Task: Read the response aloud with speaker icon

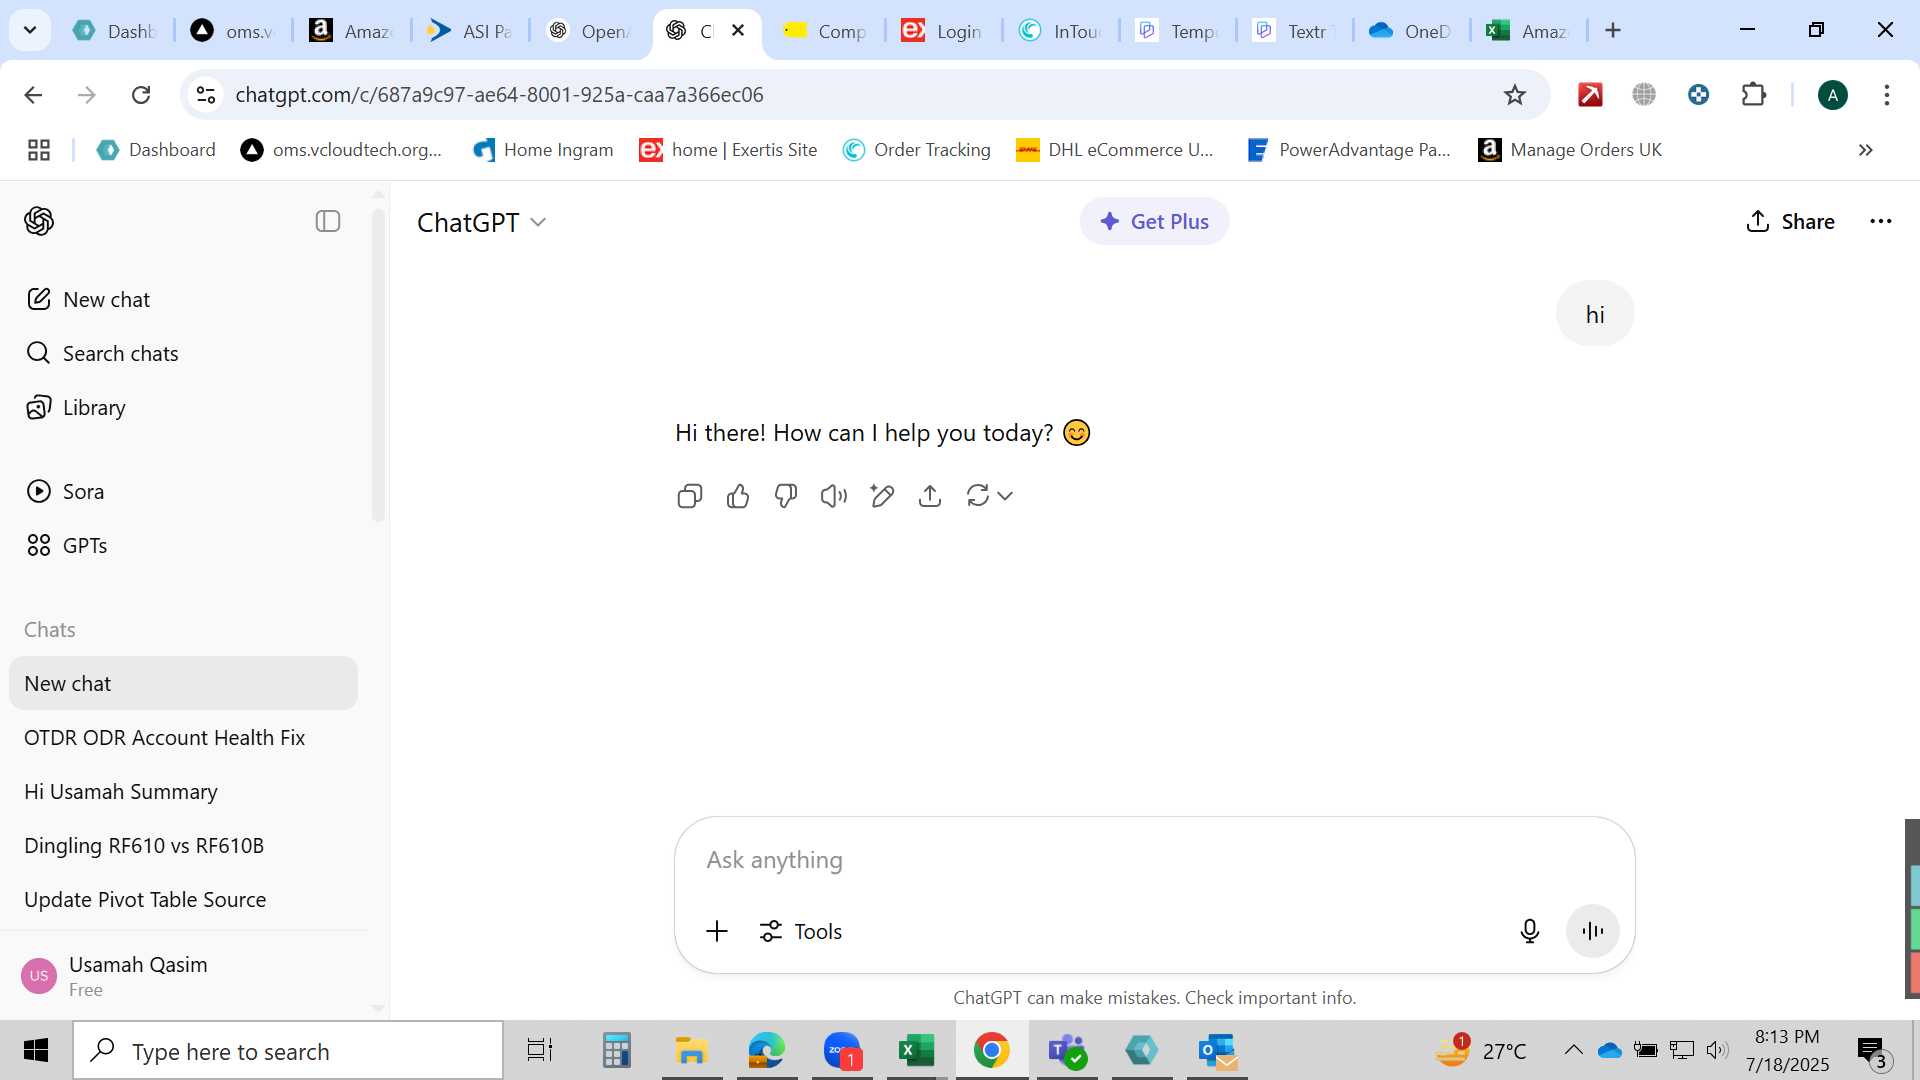Action: tap(833, 496)
